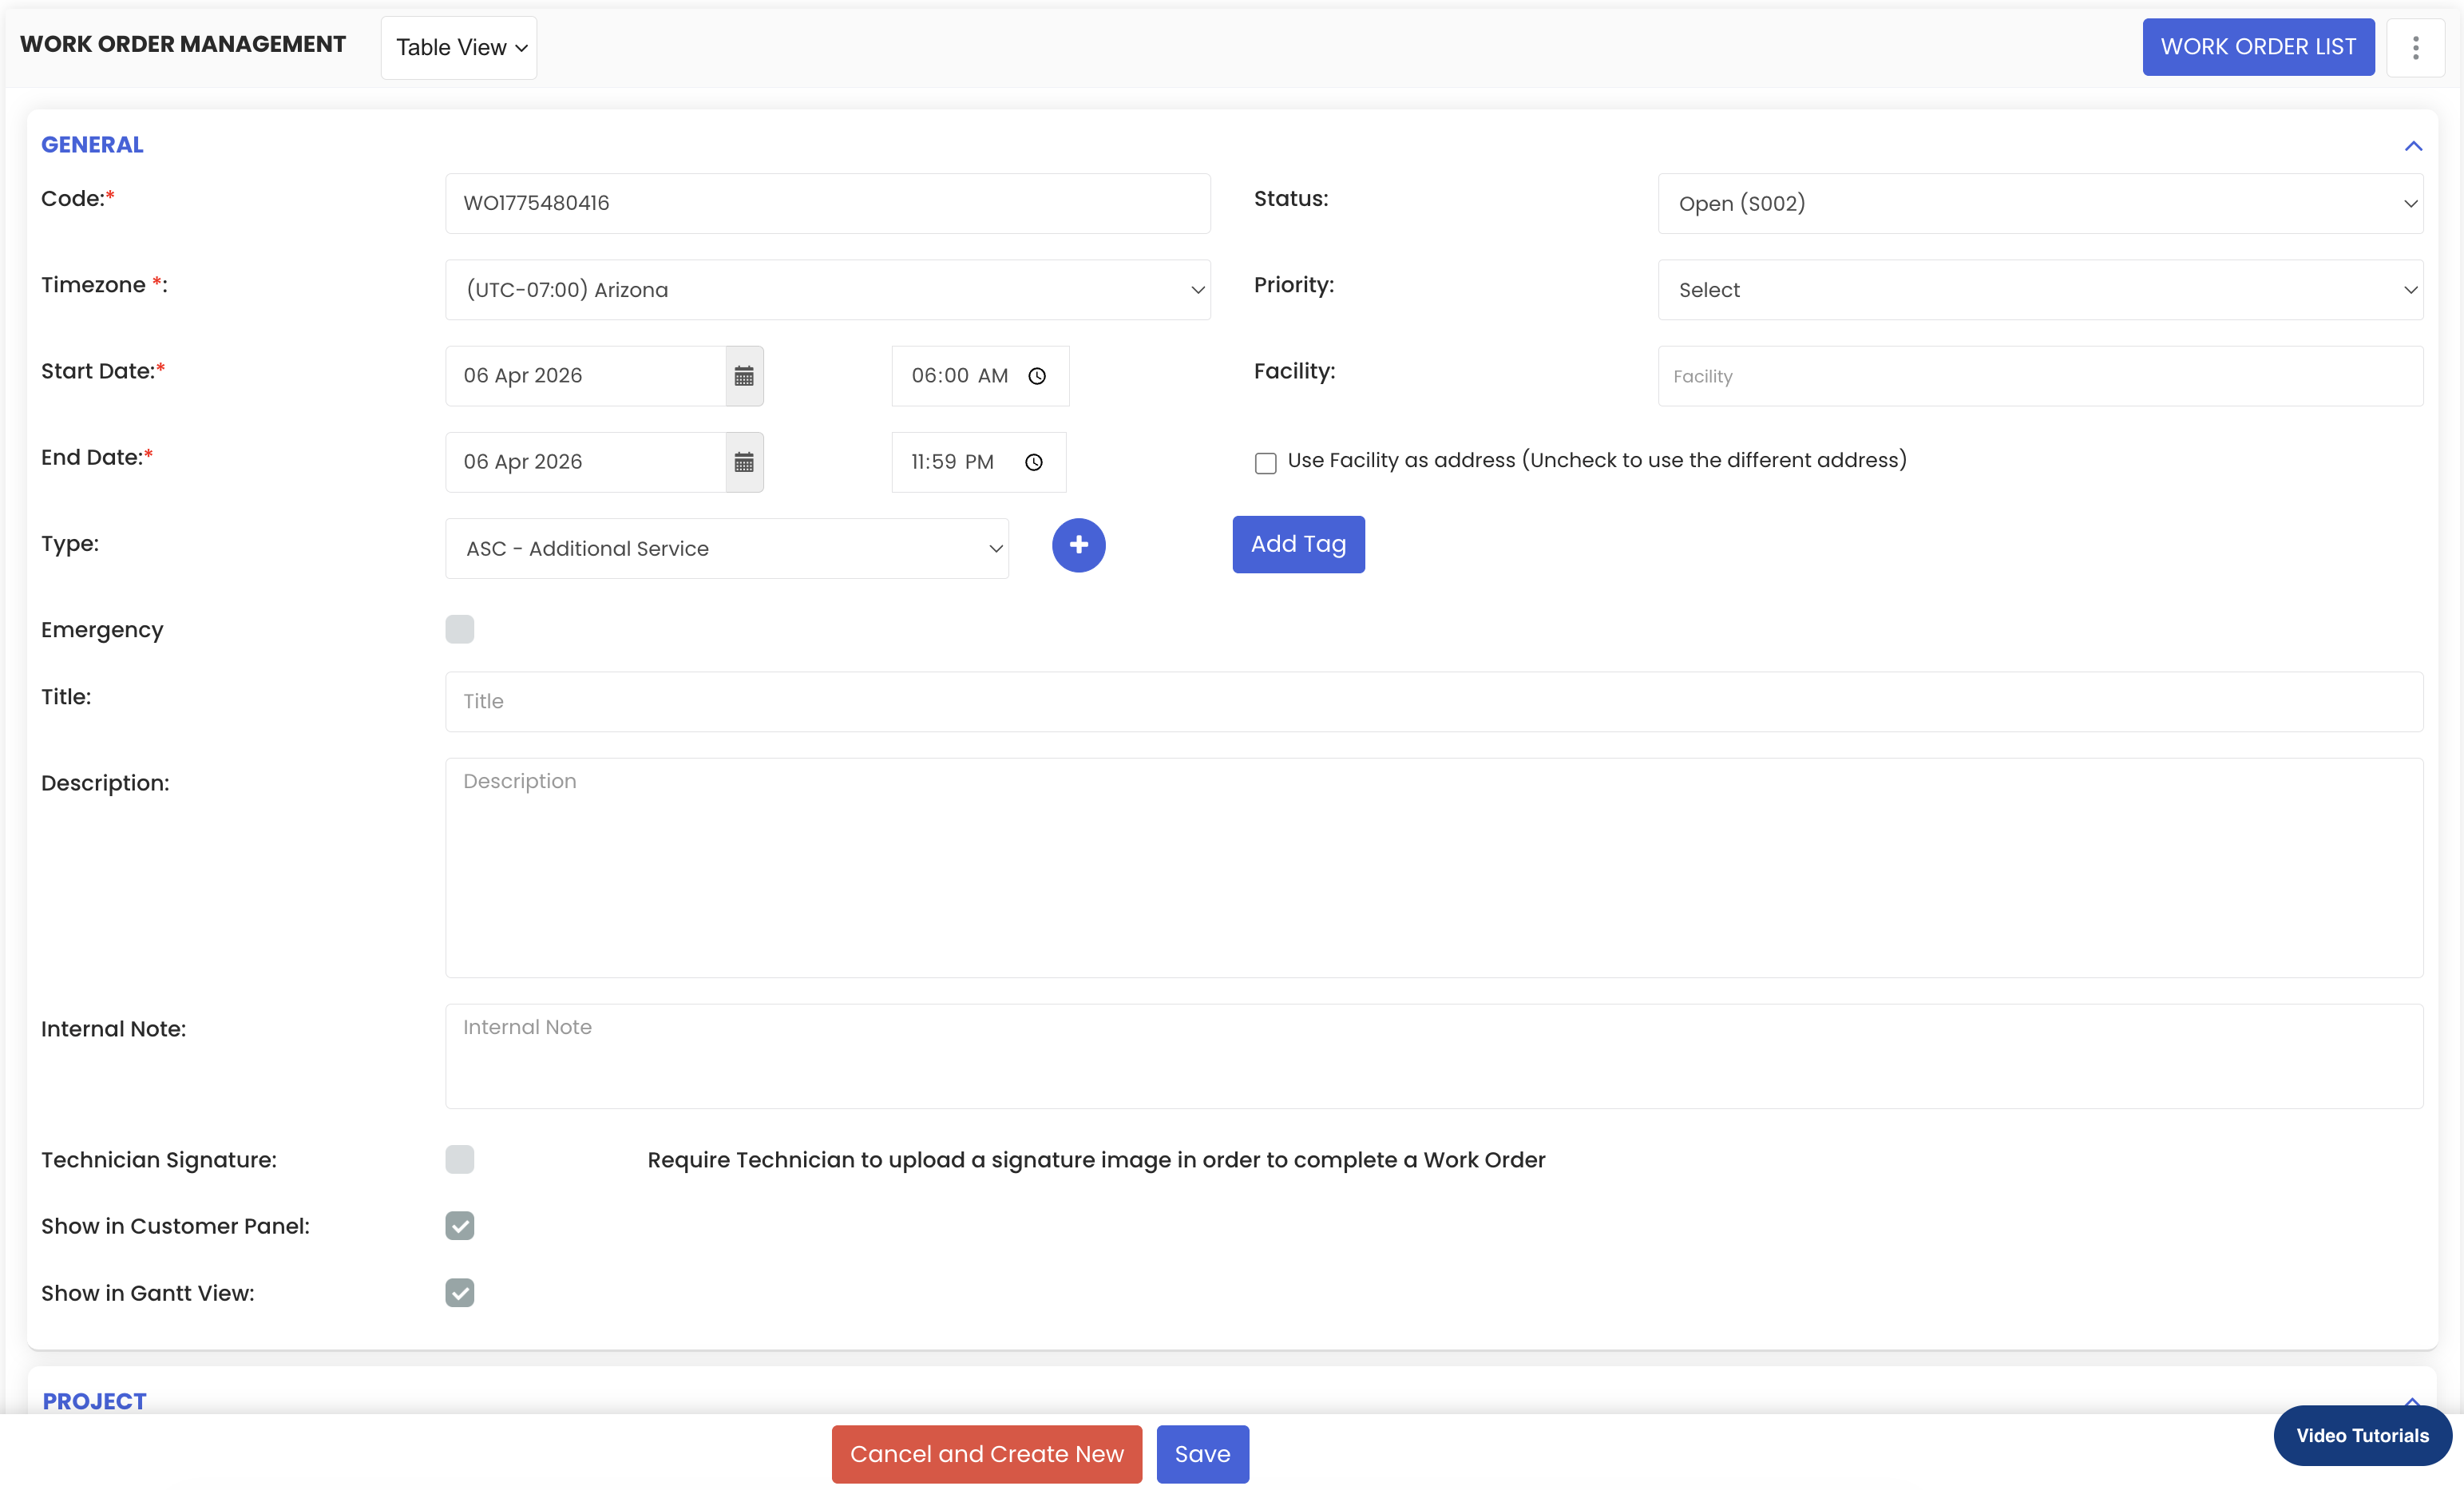Uncheck Show in Gantt View
The image size is (2464, 1490).
pyautogui.click(x=460, y=1293)
